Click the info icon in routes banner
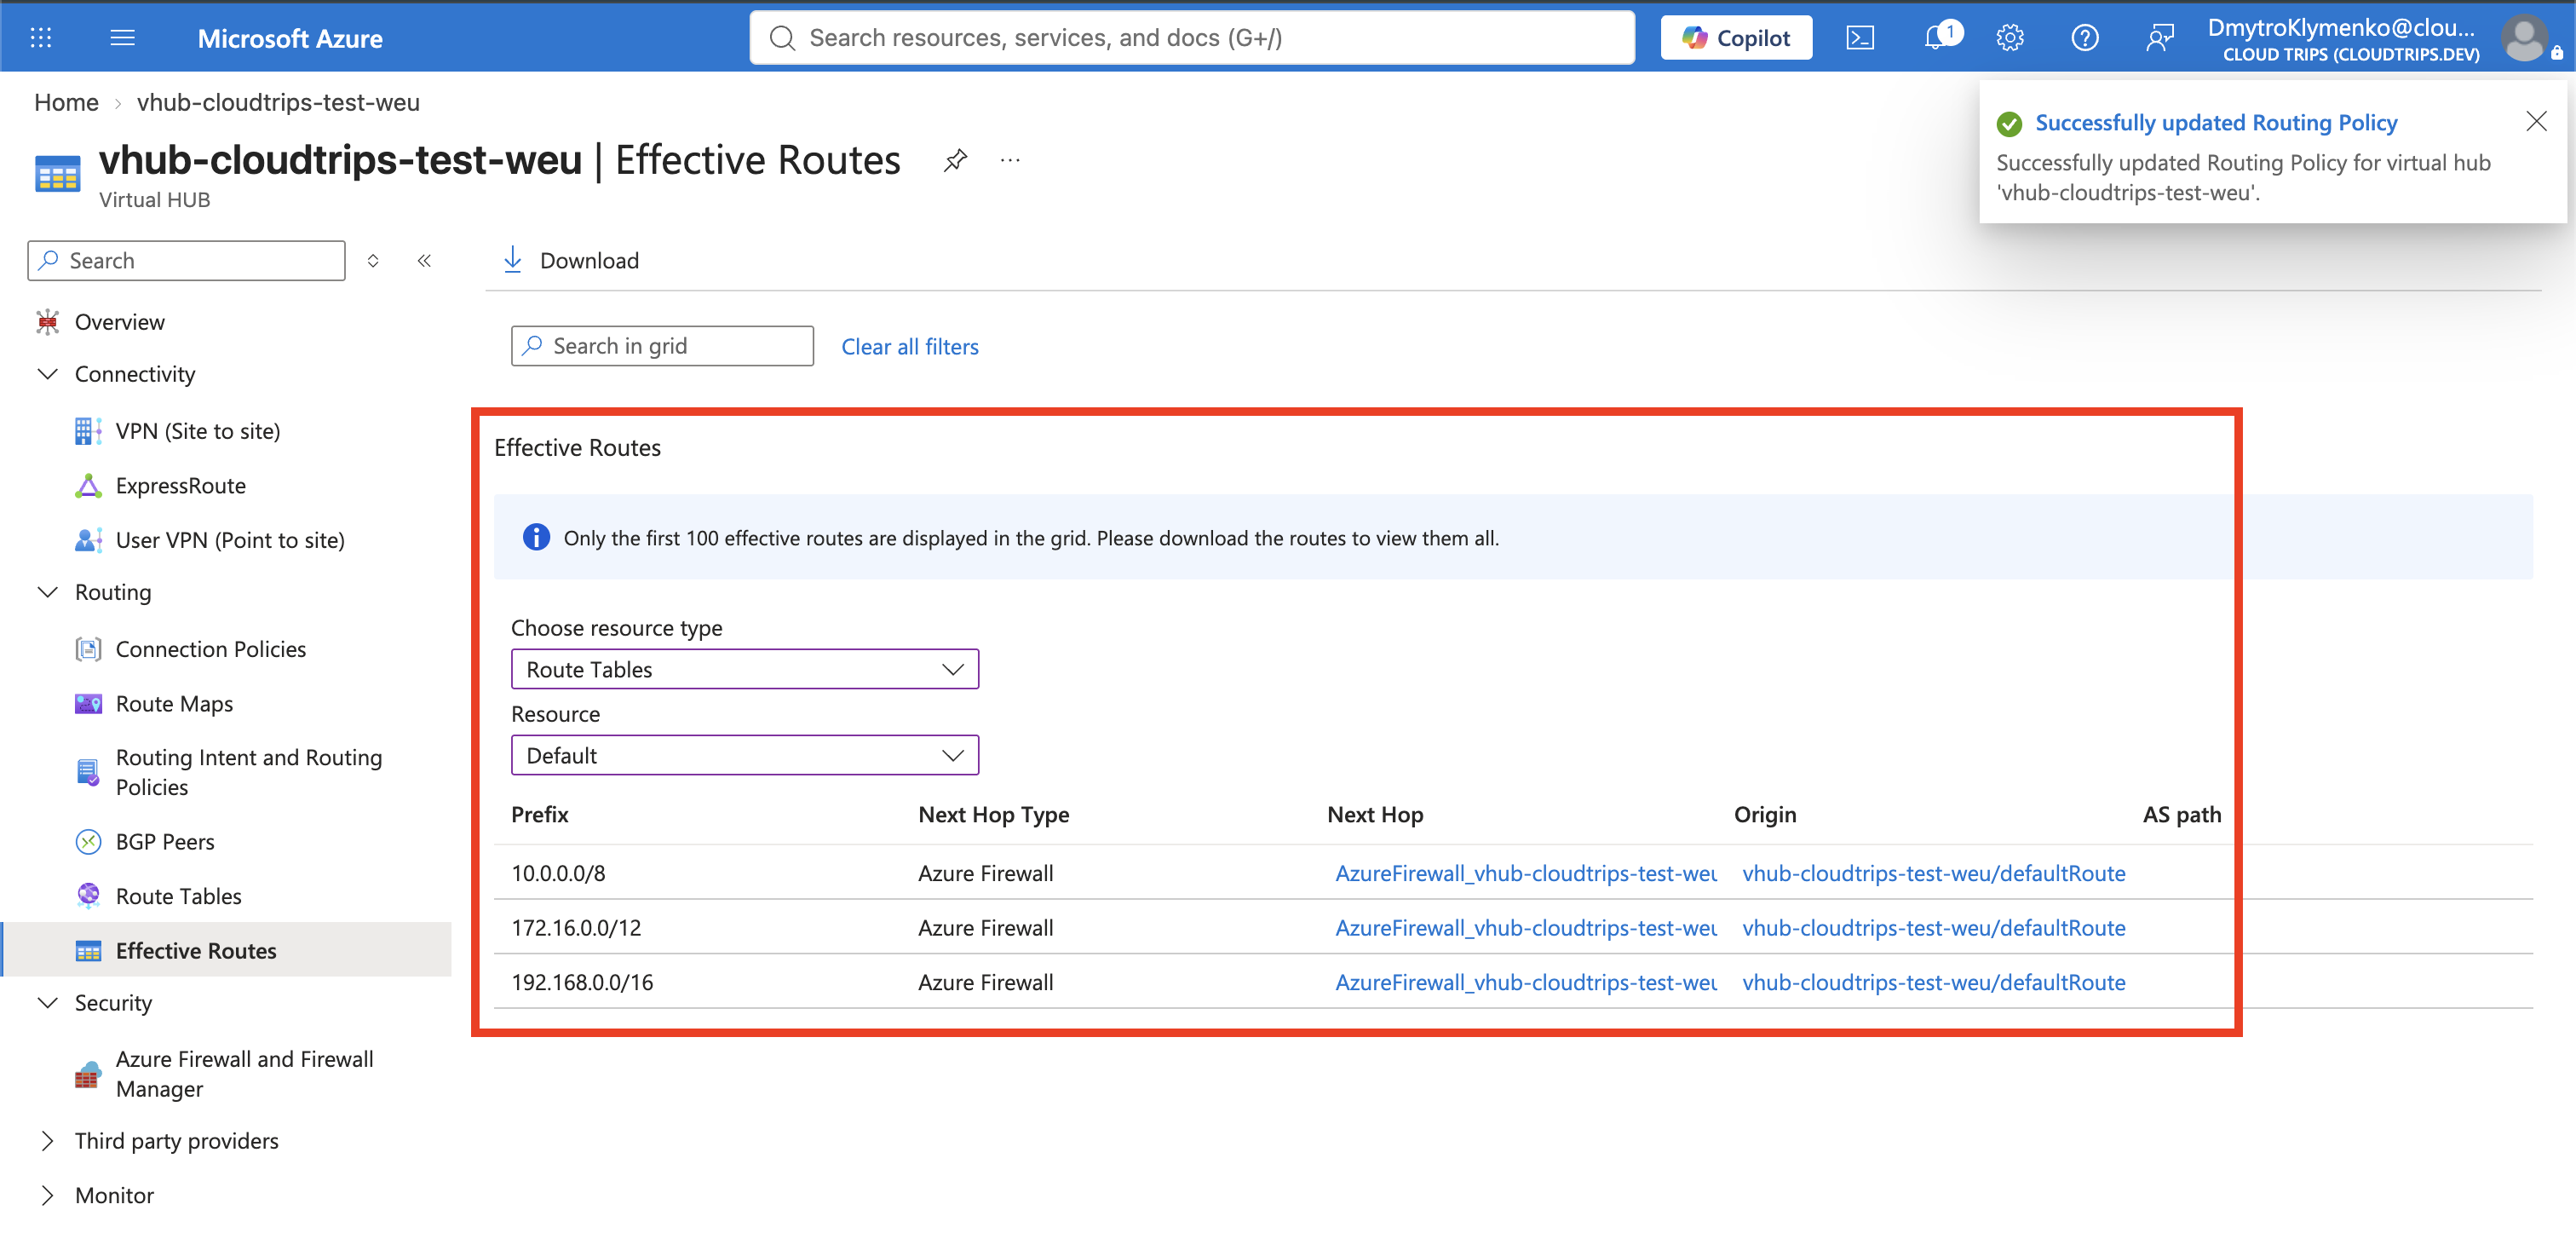2576x1239 pixels. tap(536, 537)
